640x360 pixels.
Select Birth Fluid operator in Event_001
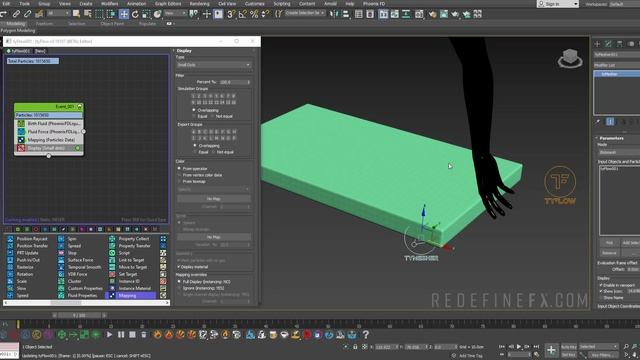(49, 123)
